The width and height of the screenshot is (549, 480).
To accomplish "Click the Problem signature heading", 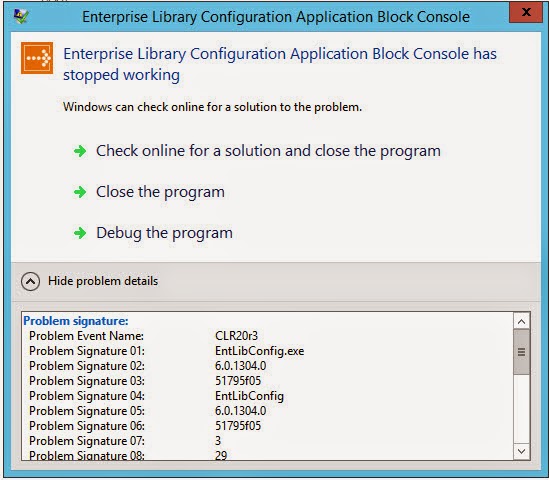I will tap(76, 321).
